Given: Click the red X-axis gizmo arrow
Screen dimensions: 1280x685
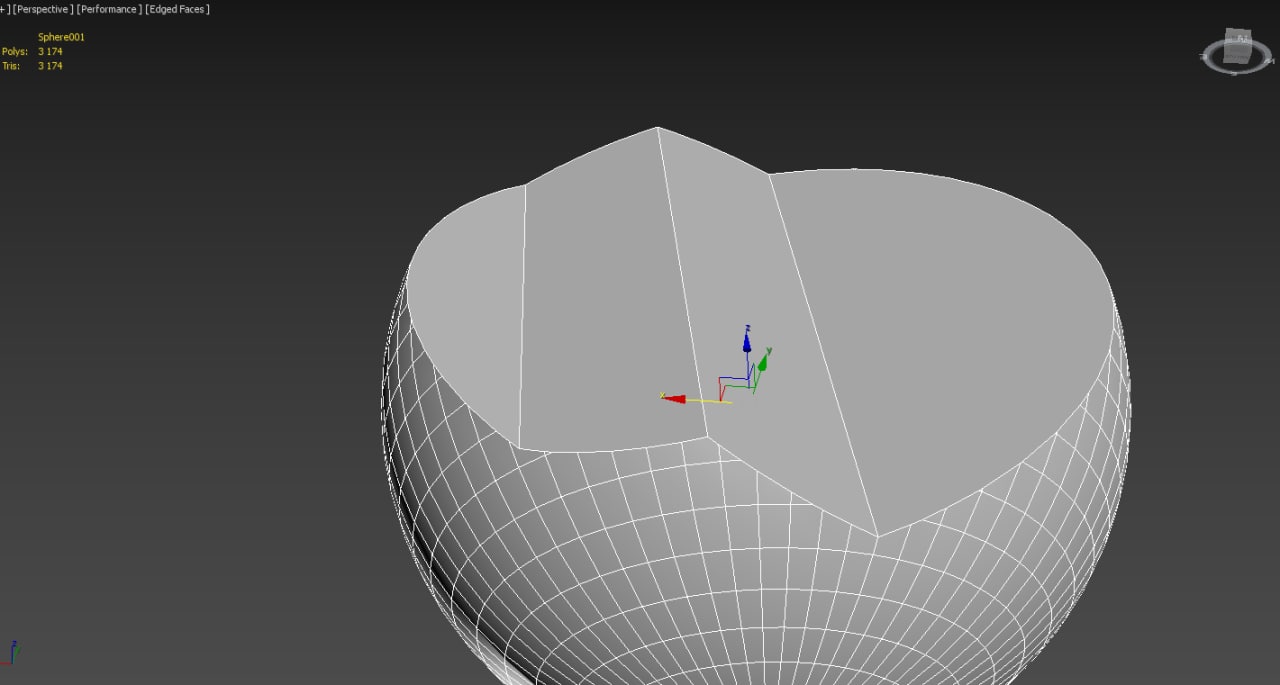Looking at the screenshot, I should coord(674,398).
